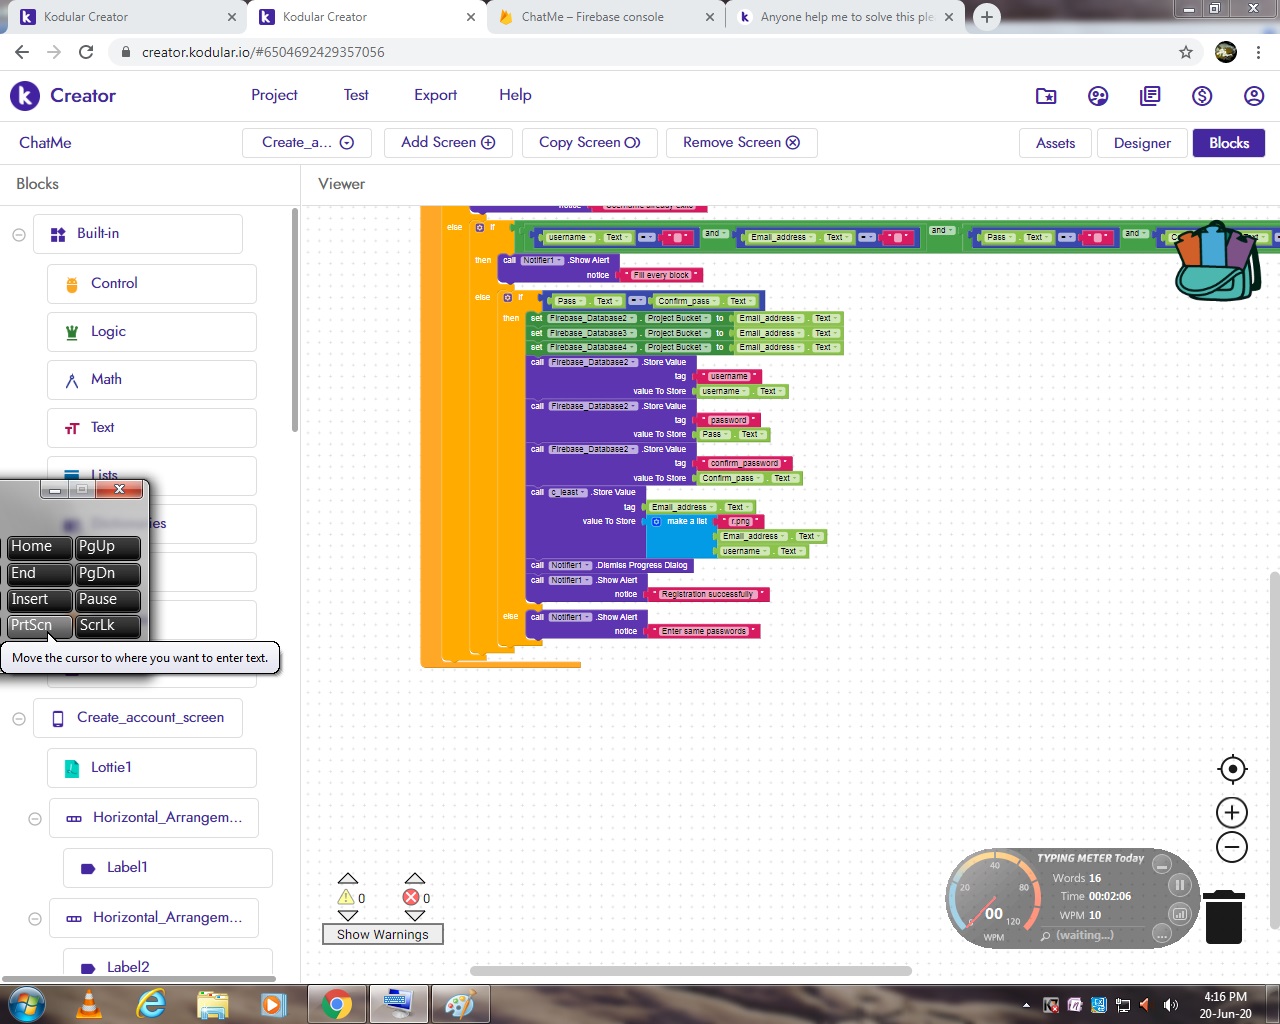The image size is (1280, 1024).
Task: Pause the Typing Meter widget
Action: (x=1180, y=885)
